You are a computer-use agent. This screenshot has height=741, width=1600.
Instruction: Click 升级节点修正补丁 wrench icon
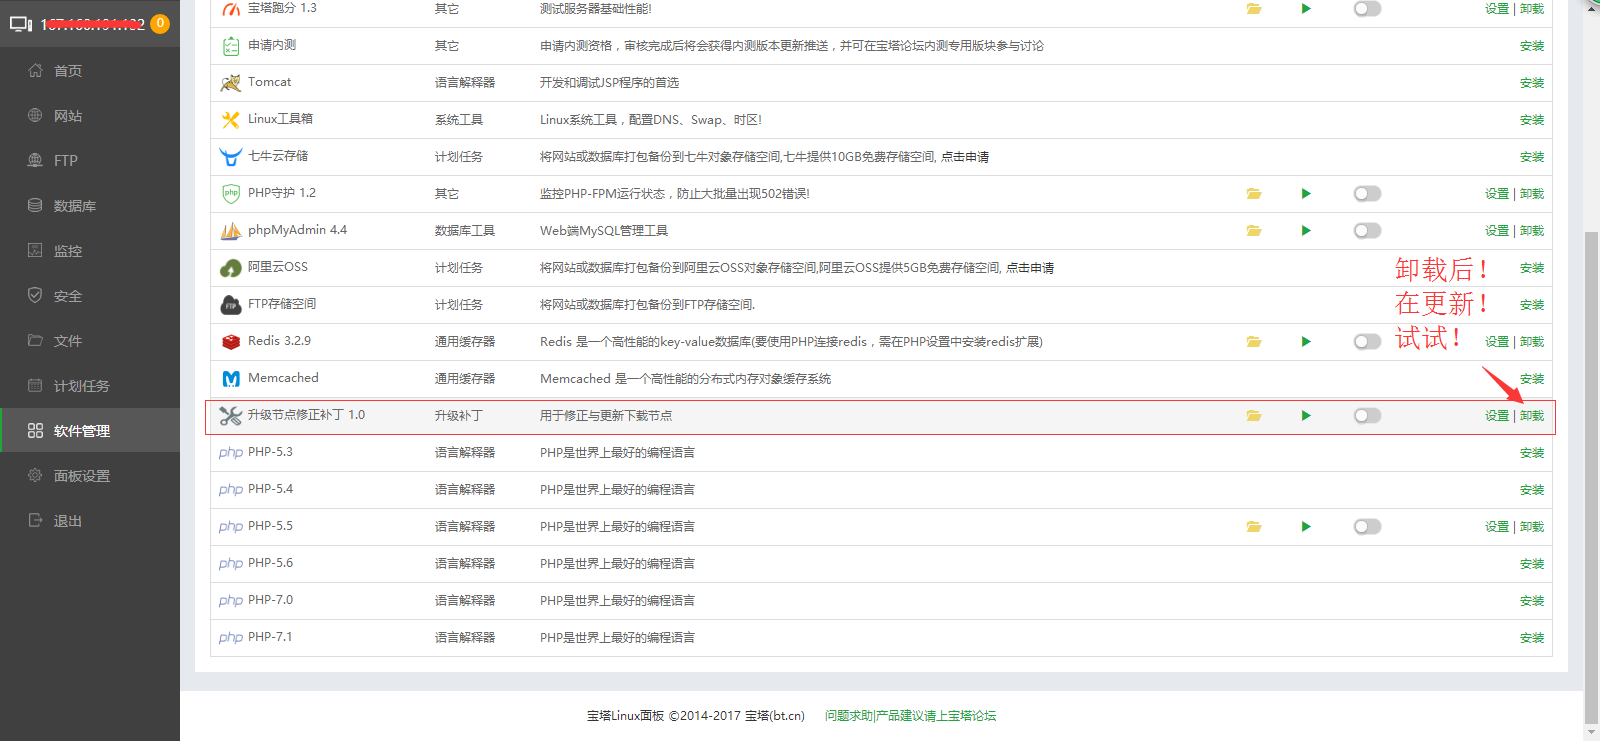point(231,416)
